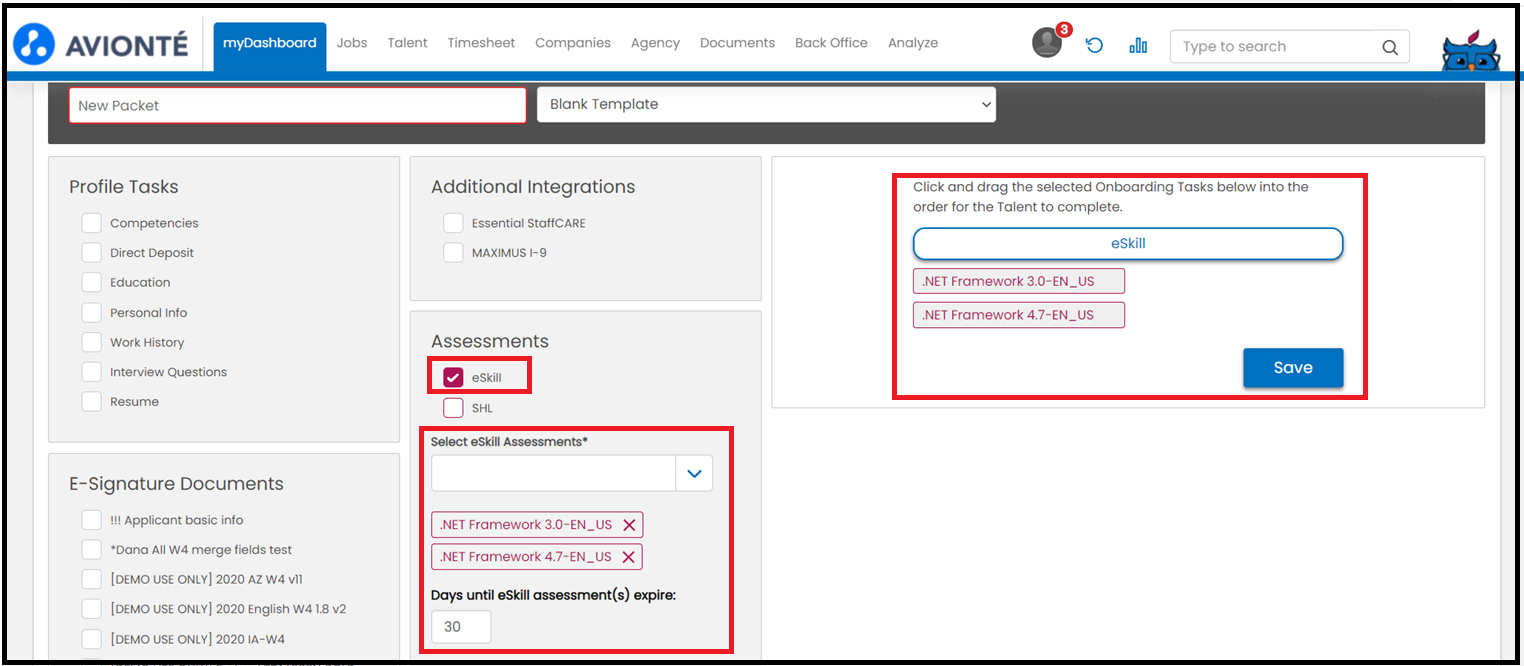Click the owl mascot icon

(1470, 52)
